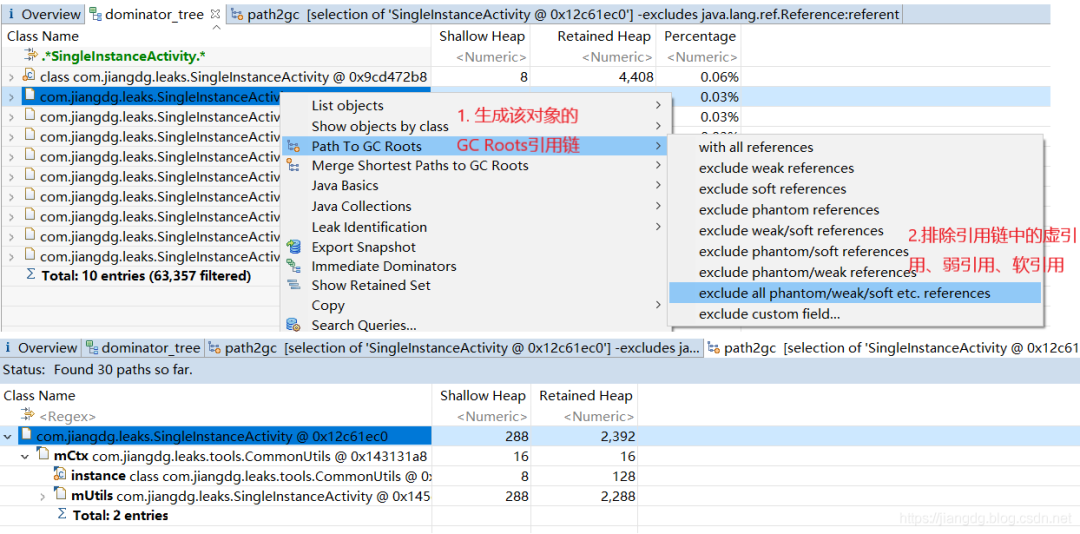1080x534 pixels.
Task: Collapse mCtx CommonUtils @ 0x143131a8 node
Action: coord(25,456)
